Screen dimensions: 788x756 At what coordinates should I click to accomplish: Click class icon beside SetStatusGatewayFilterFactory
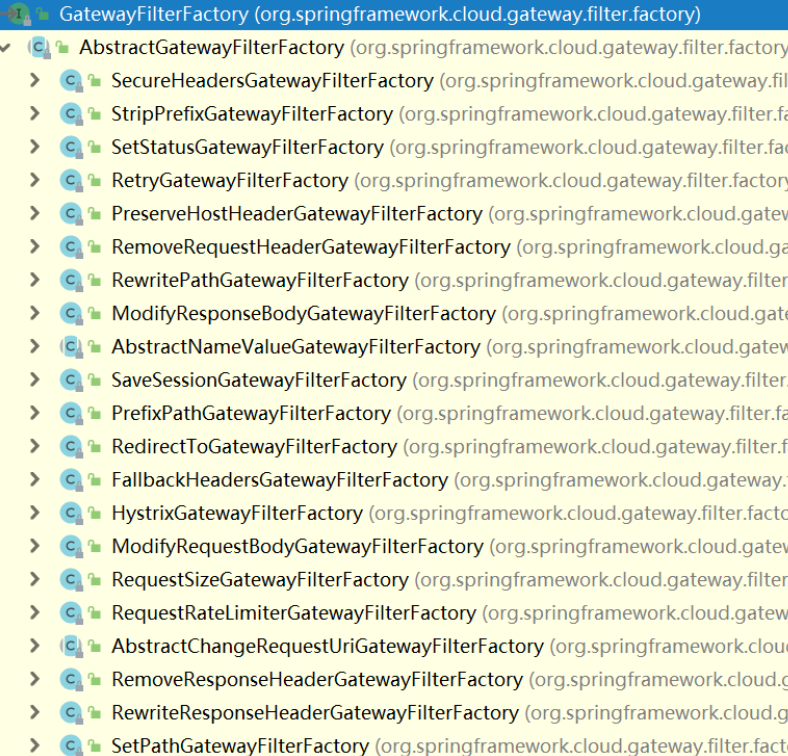(71, 147)
